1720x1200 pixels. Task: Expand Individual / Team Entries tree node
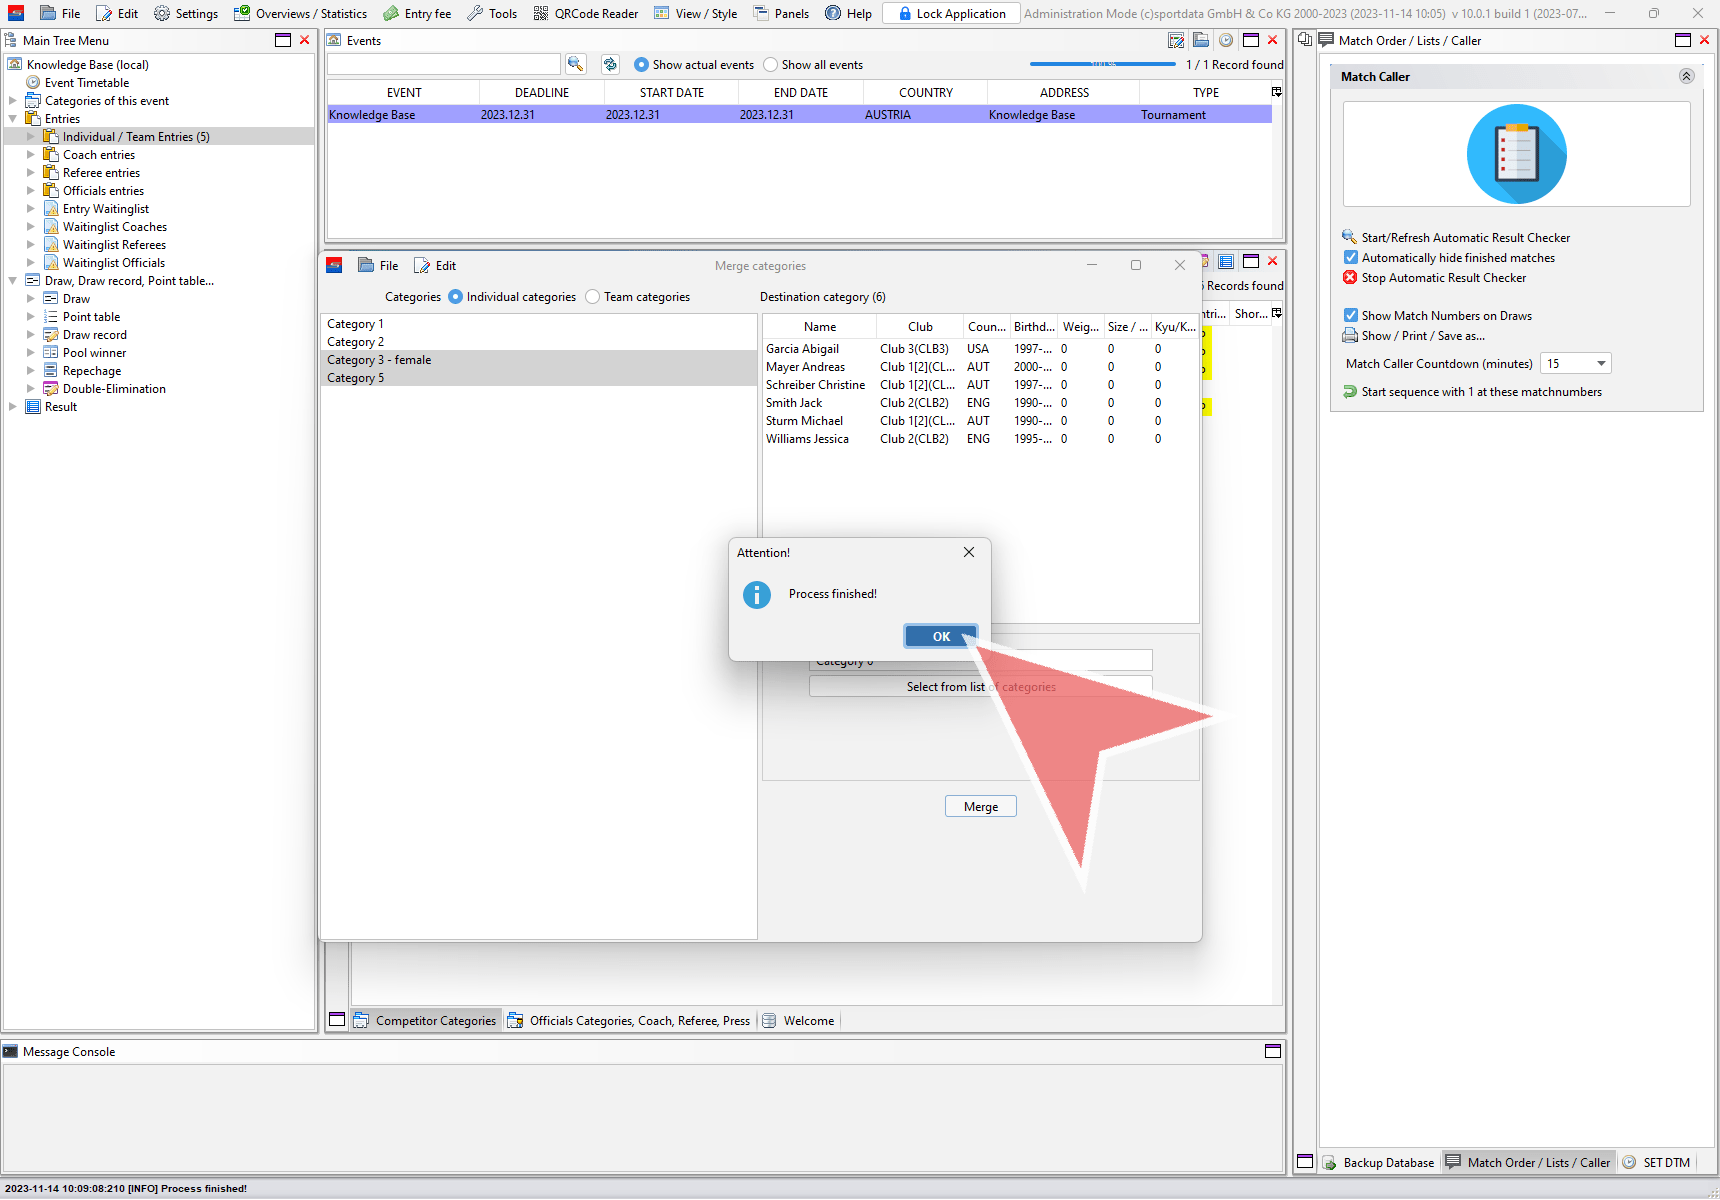pyautogui.click(x=31, y=137)
